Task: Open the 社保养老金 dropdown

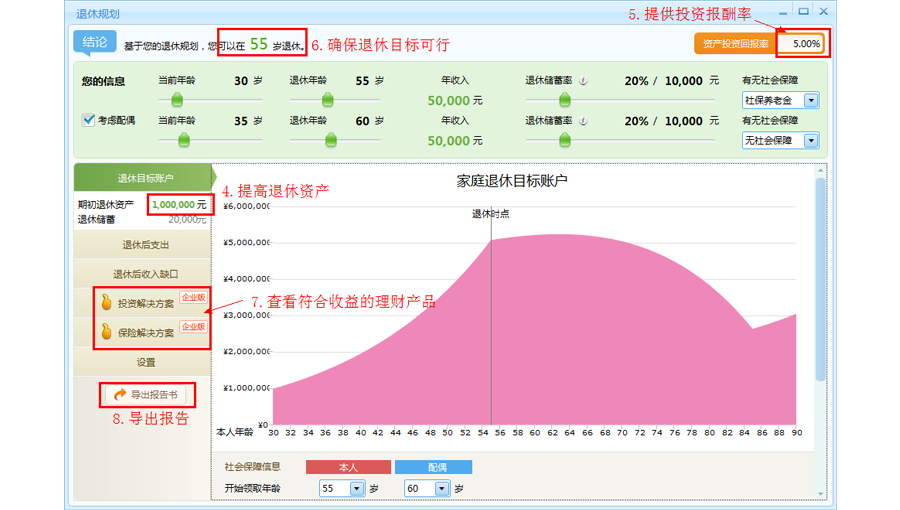Action: point(780,100)
